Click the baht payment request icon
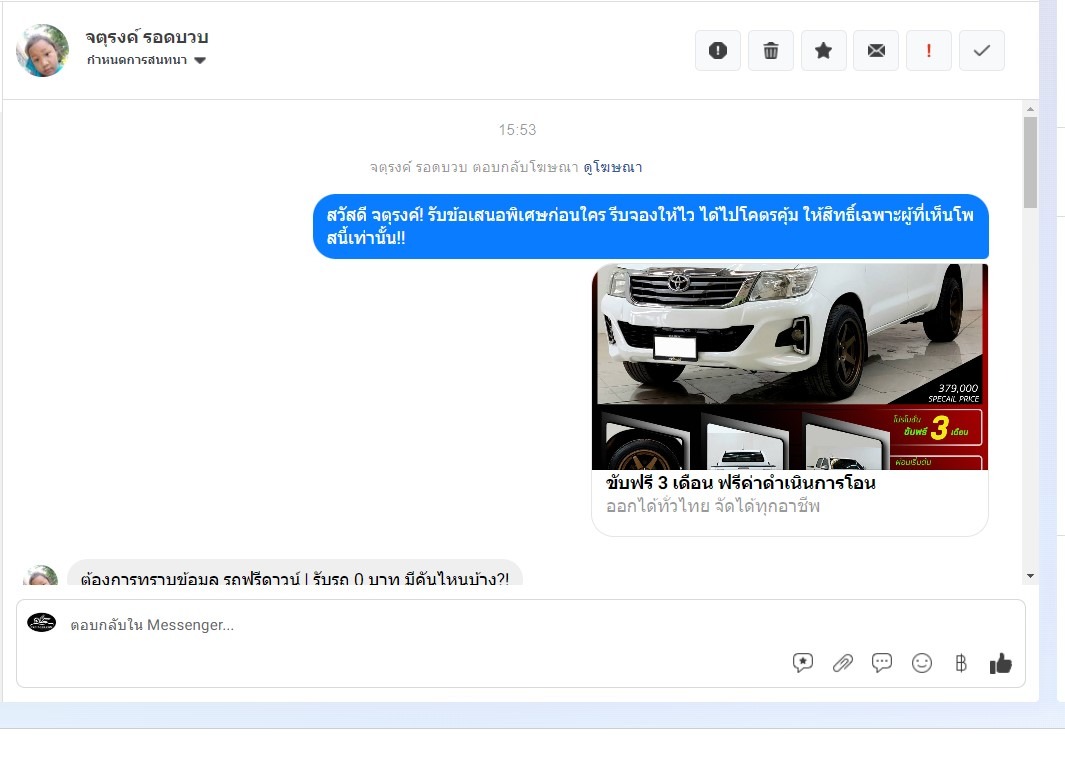Screen dimensions: 1065x773 click(x=961, y=663)
